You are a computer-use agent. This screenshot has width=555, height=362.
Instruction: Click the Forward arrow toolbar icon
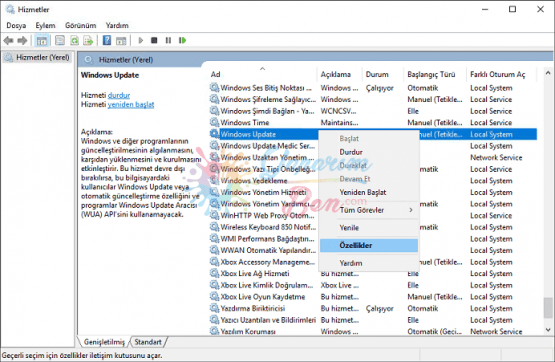pos(22,41)
